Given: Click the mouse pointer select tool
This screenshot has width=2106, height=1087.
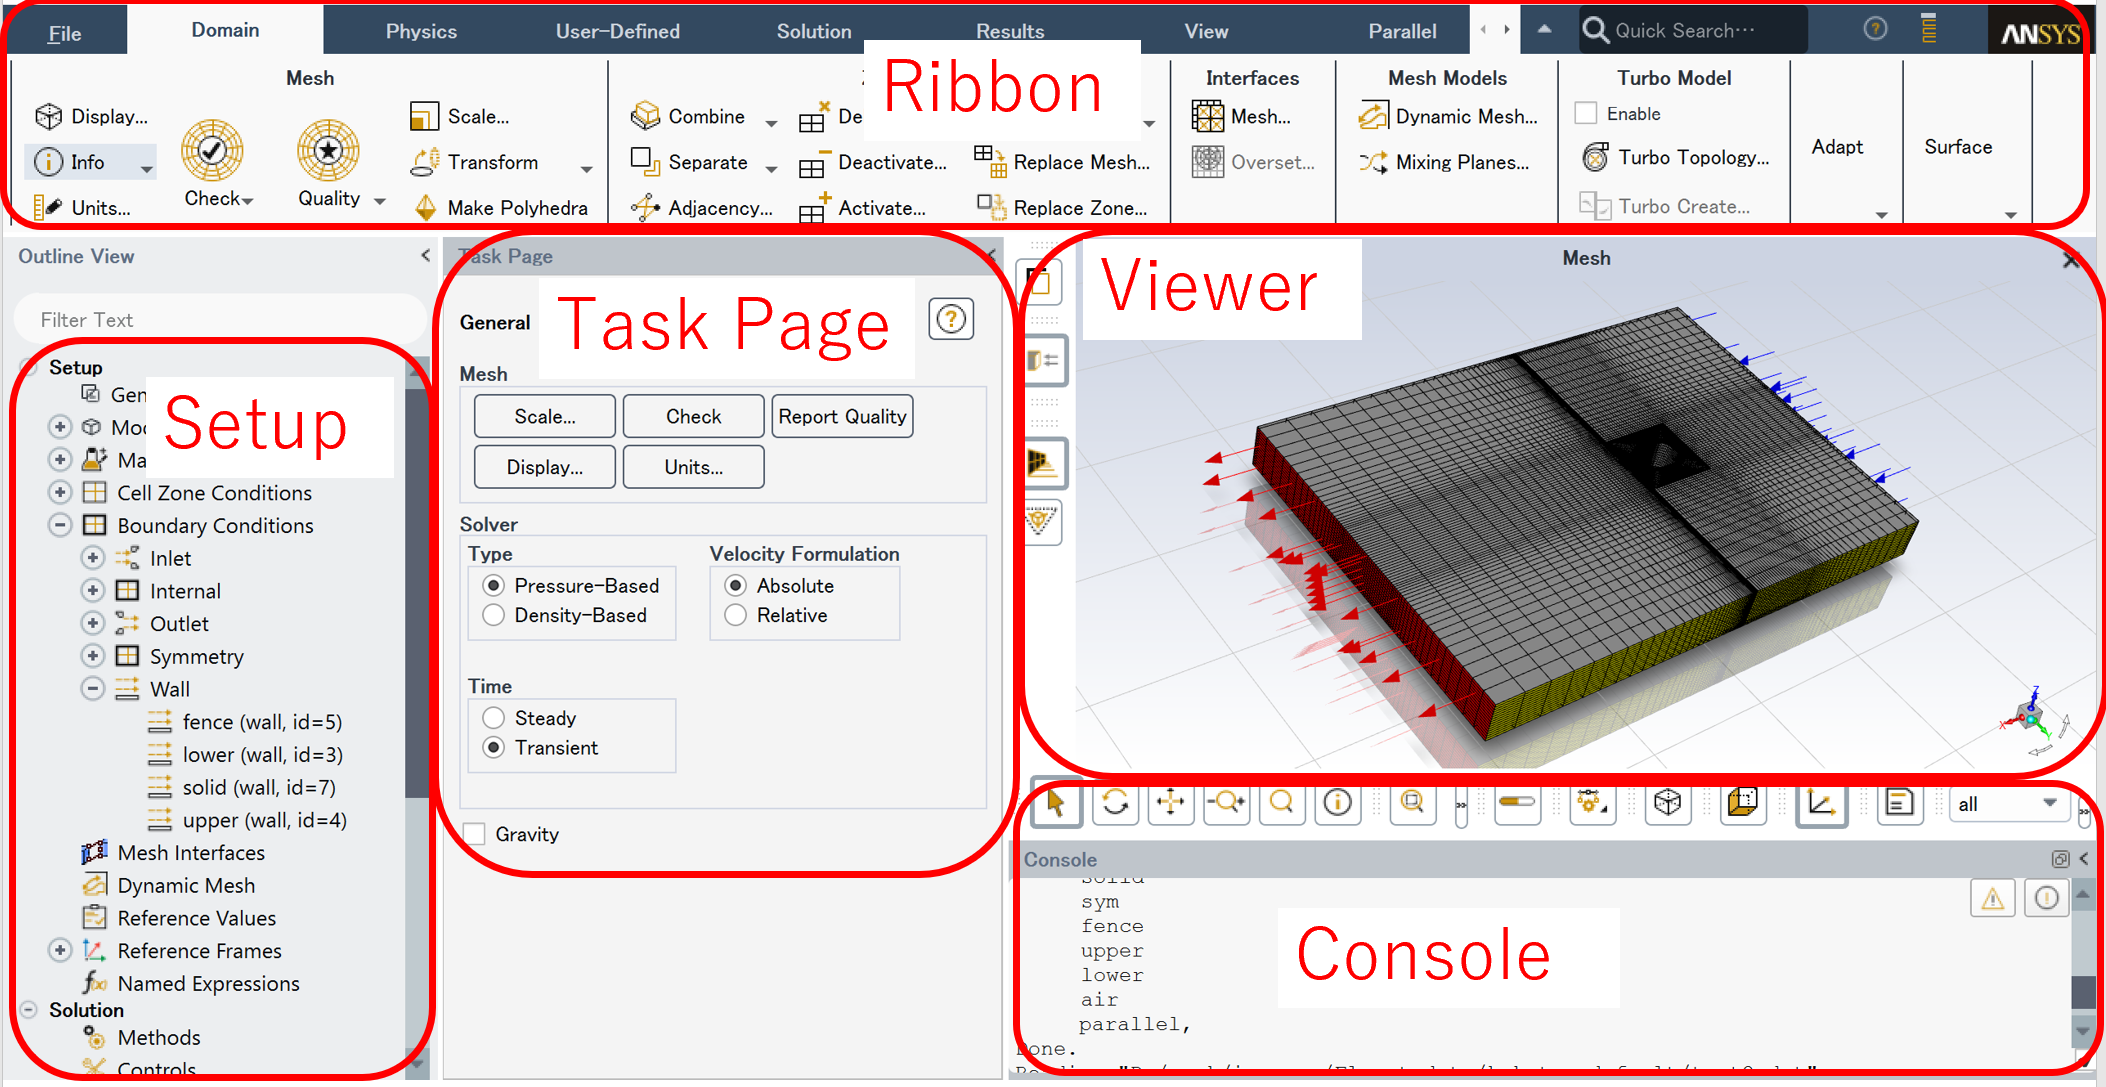Looking at the screenshot, I should point(1056,803).
